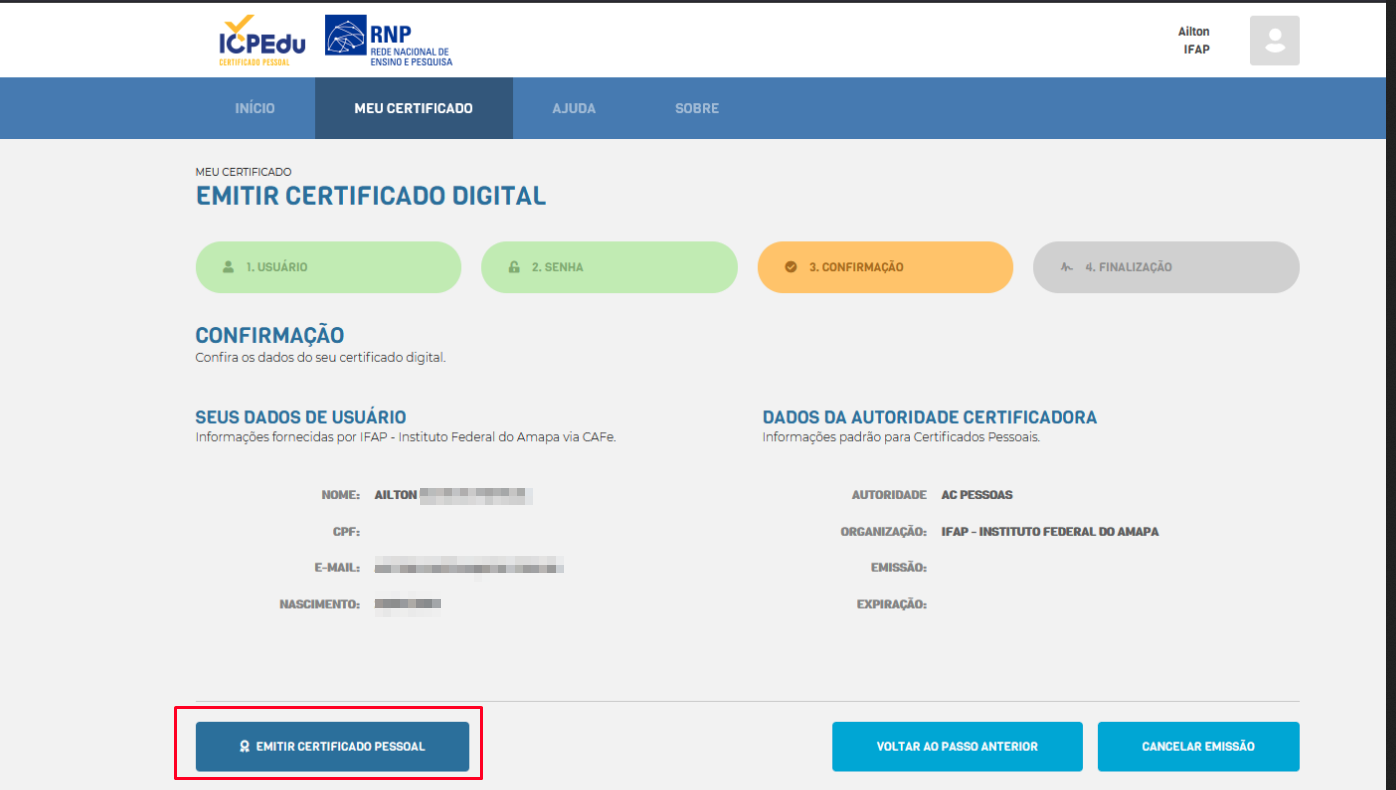This screenshot has height=790, width=1396.
Task: Click the Seus Dados de Usuário heading
Action: [301, 417]
